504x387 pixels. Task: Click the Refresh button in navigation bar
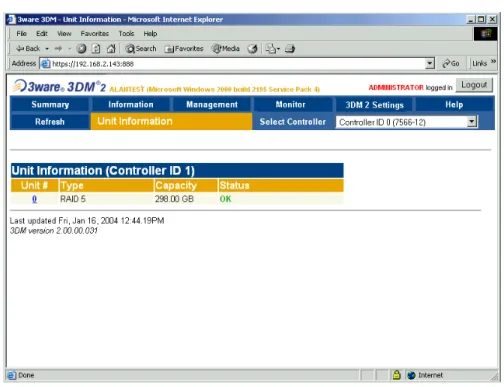point(50,122)
